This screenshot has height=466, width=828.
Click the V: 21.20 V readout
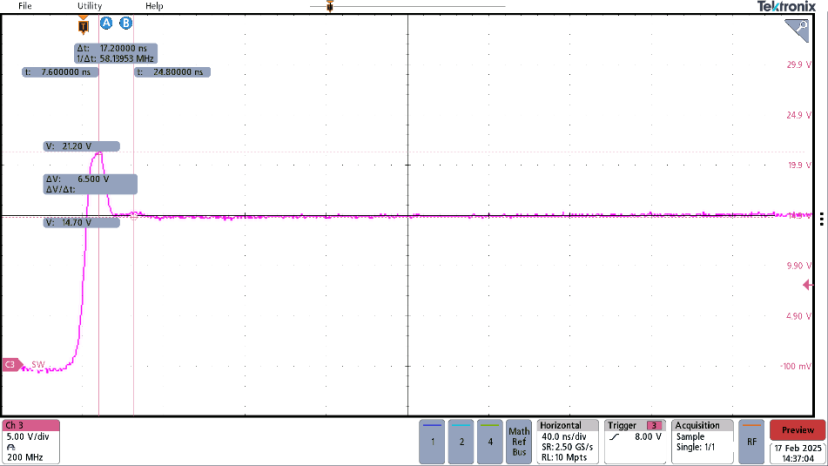click(81, 146)
